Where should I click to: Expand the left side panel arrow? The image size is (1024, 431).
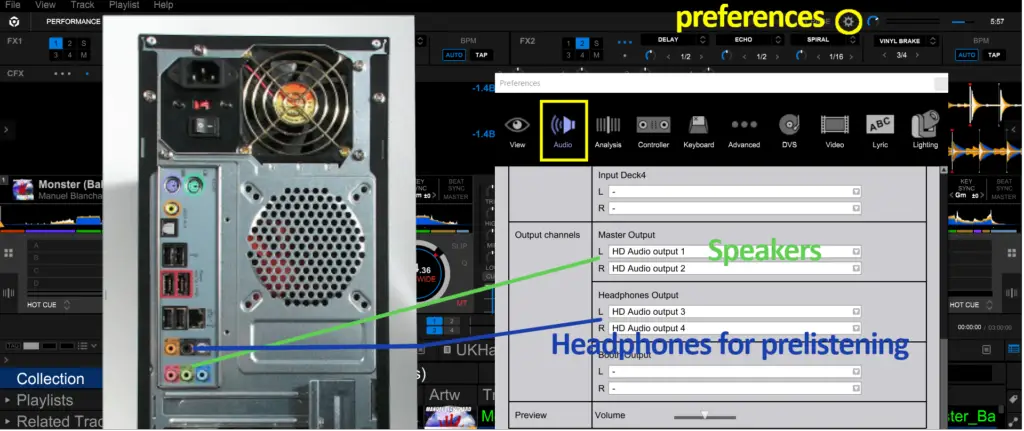(6, 130)
